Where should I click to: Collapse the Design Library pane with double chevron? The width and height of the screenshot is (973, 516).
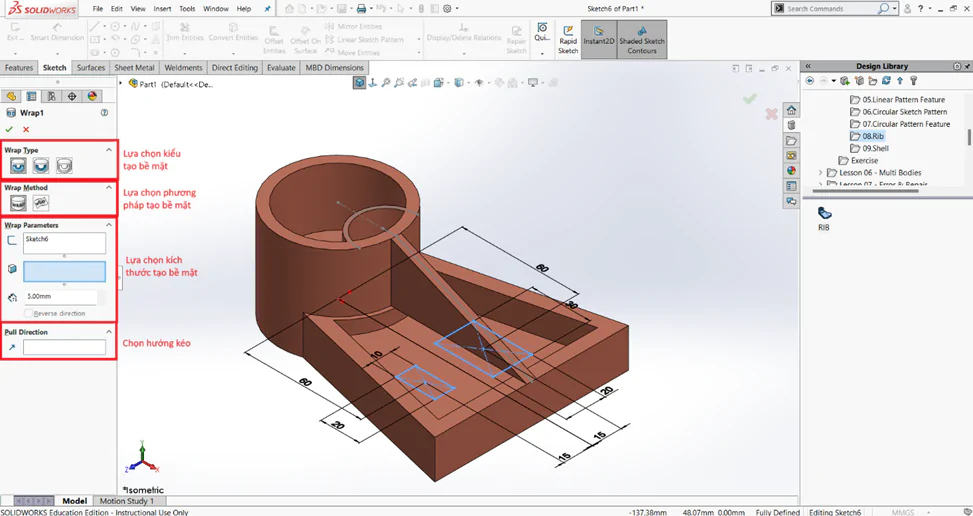[x=809, y=66]
